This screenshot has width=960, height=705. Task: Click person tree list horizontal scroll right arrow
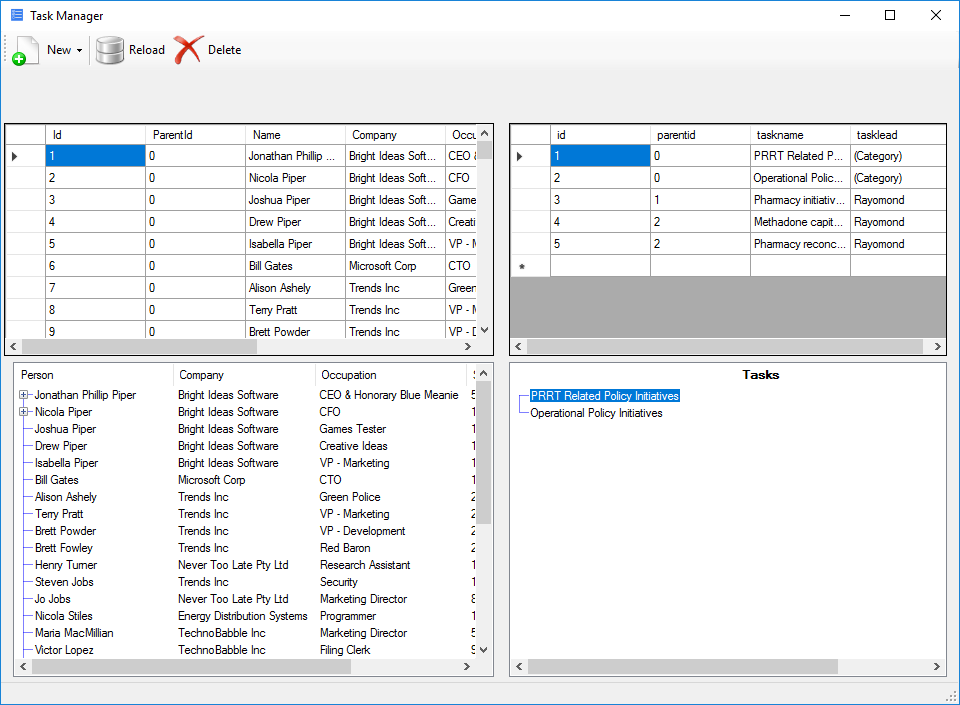tap(467, 666)
